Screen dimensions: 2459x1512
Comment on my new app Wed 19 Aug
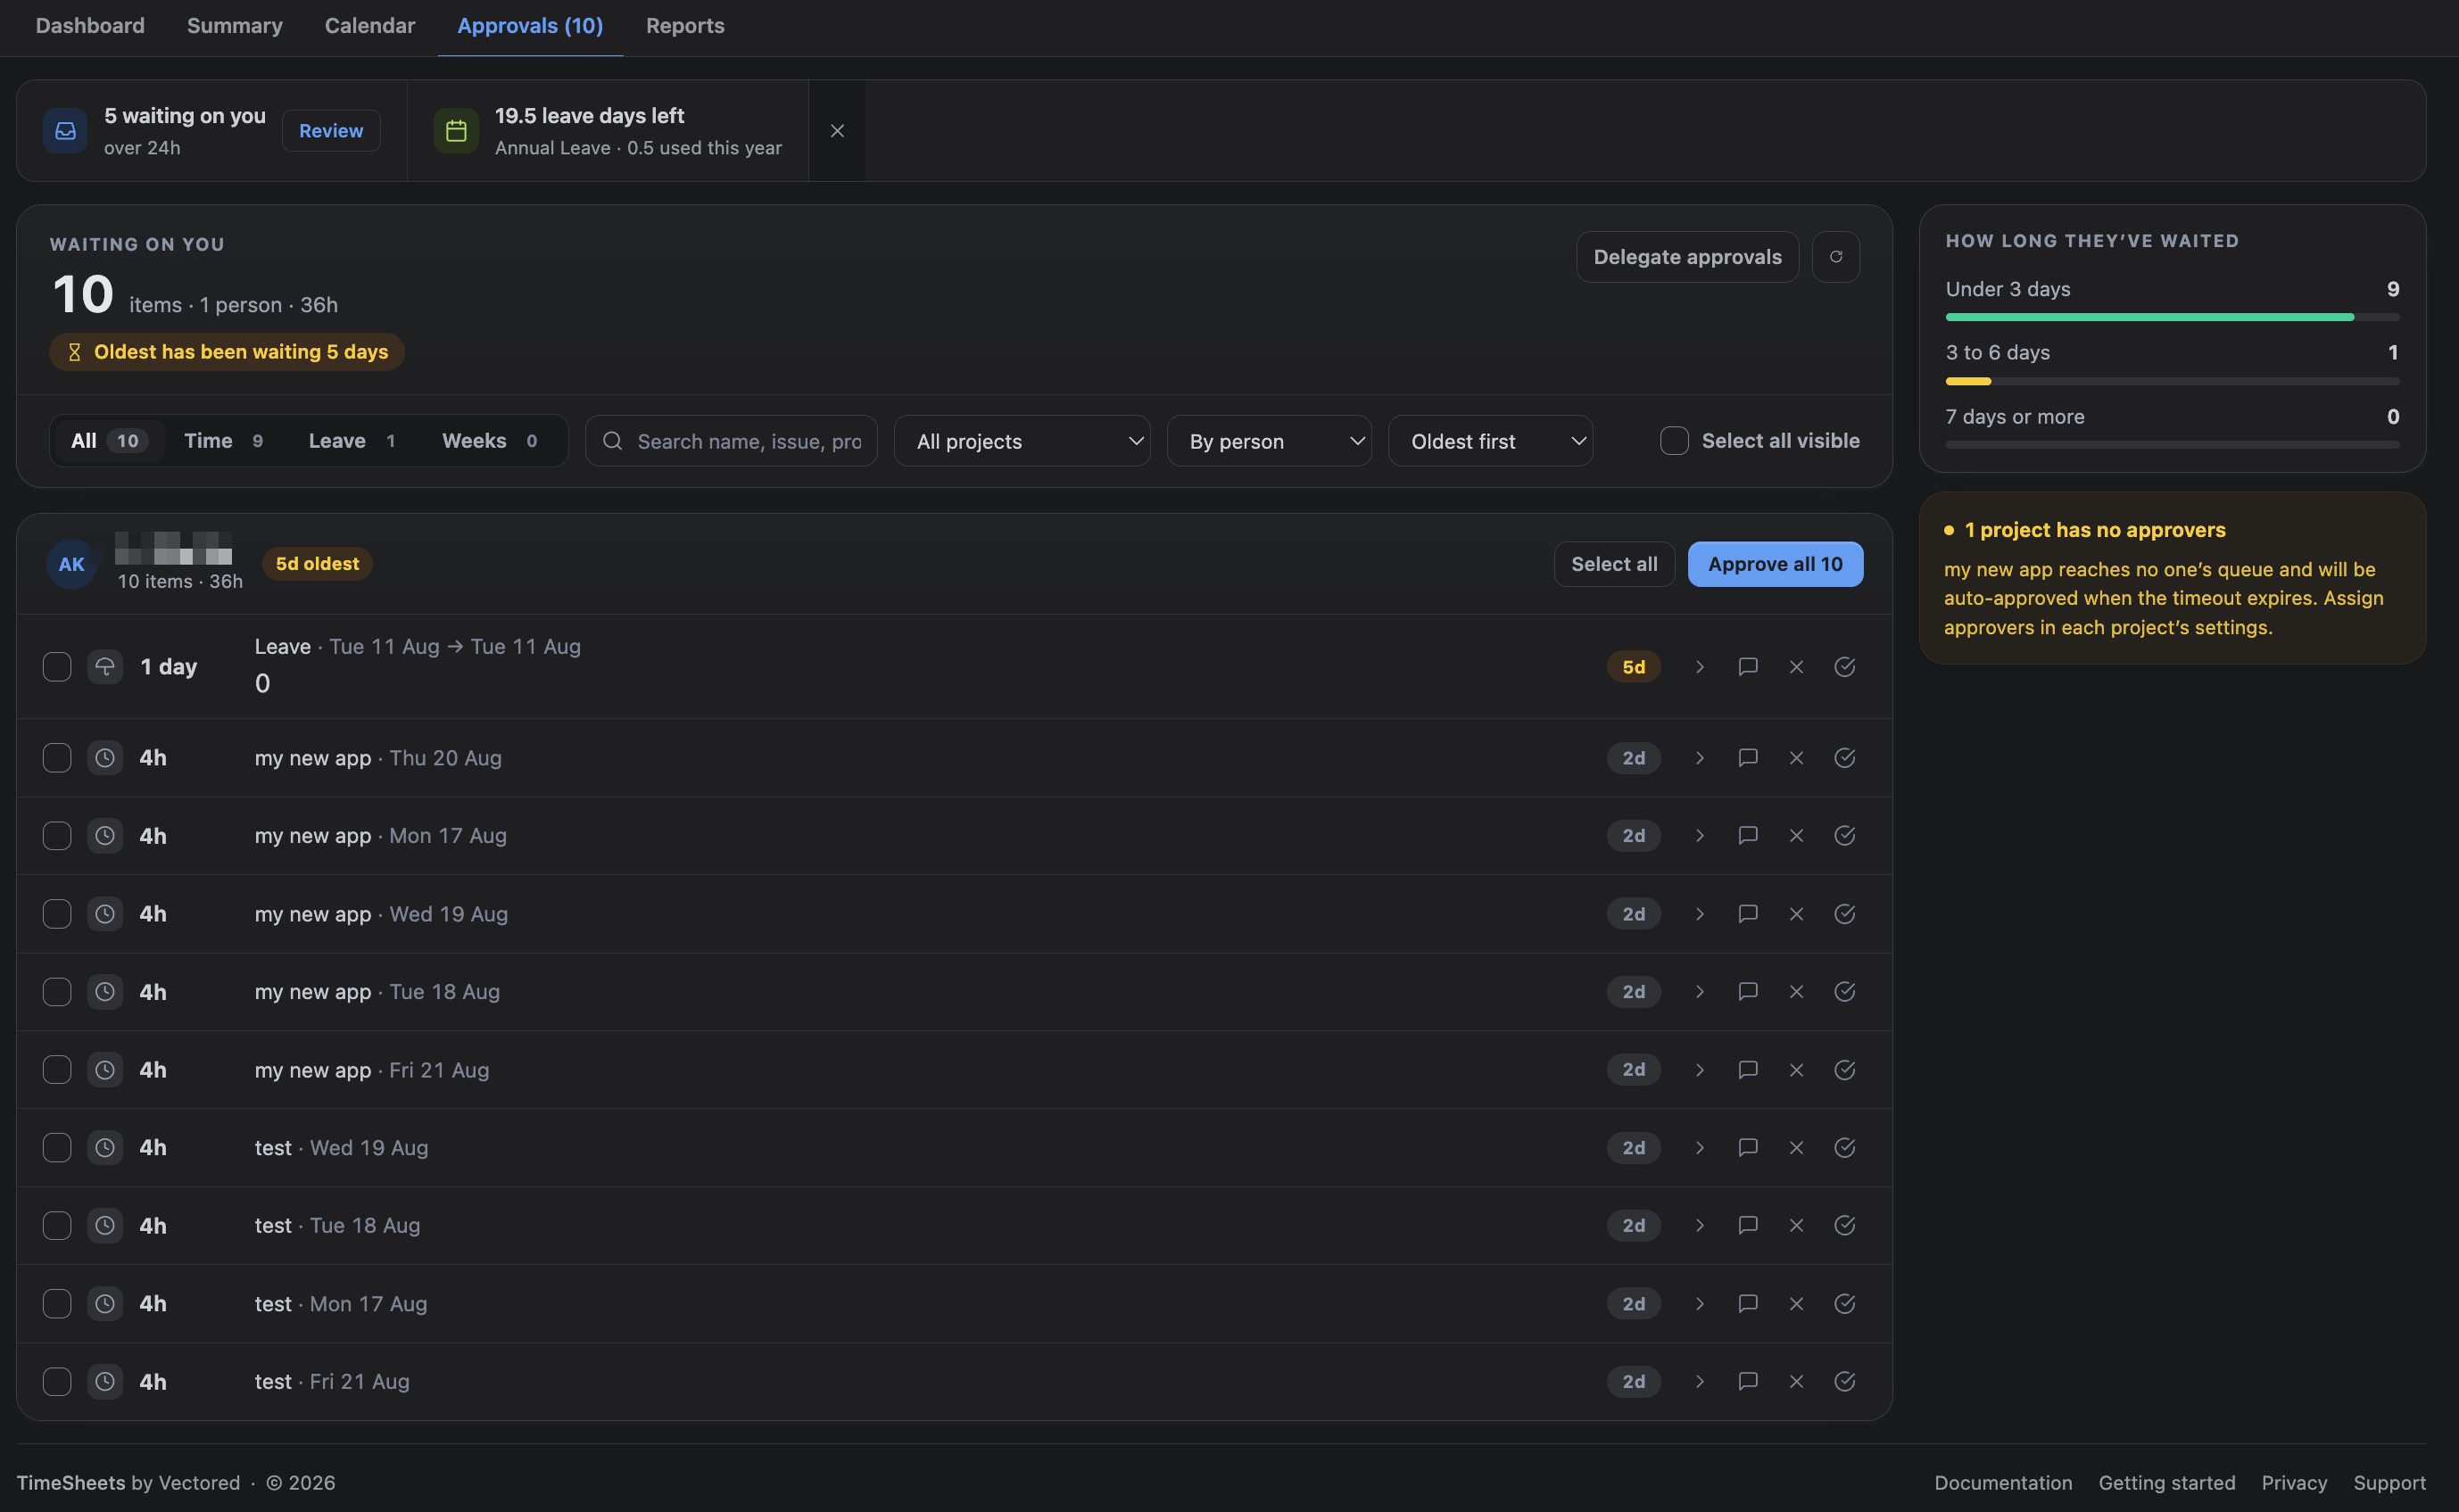[1747, 914]
